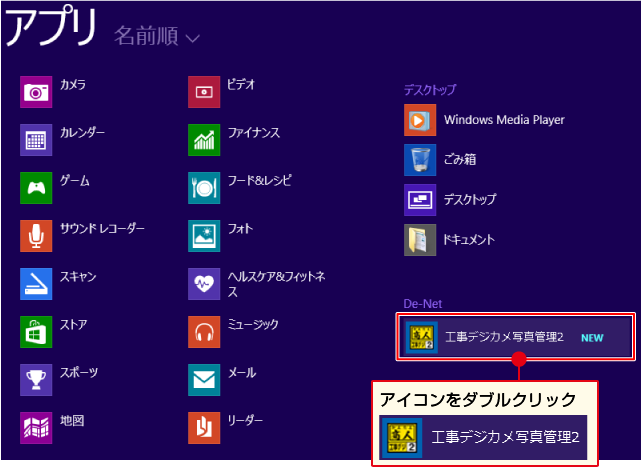Open the 名前順 sort dropdown
This screenshot has height=467, width=641.
[x=157, y=36]
